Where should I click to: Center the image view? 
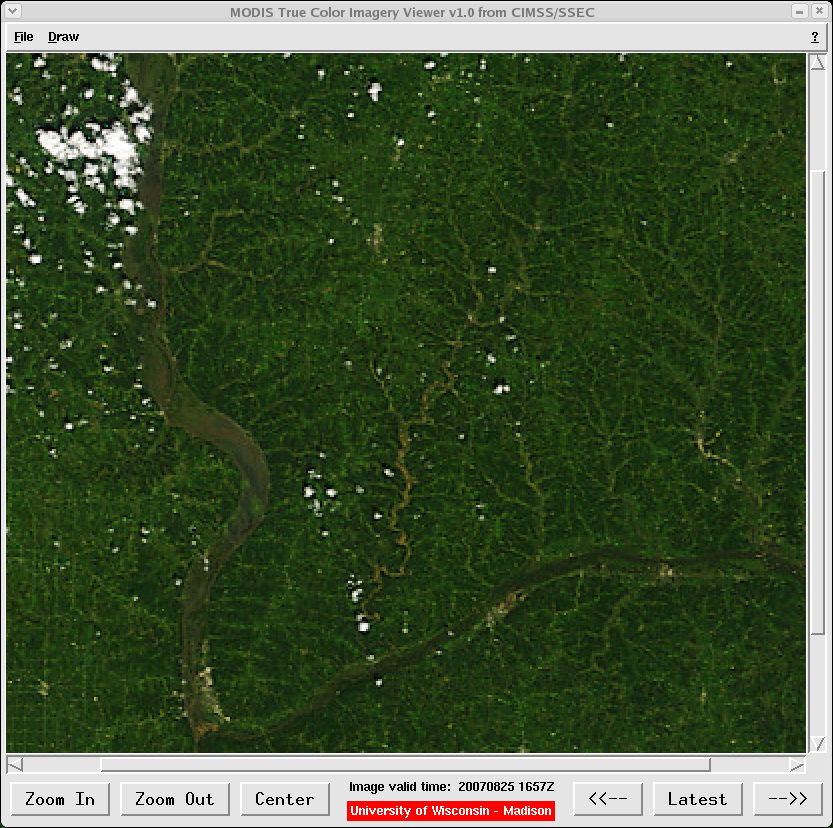tap(285, 799)
